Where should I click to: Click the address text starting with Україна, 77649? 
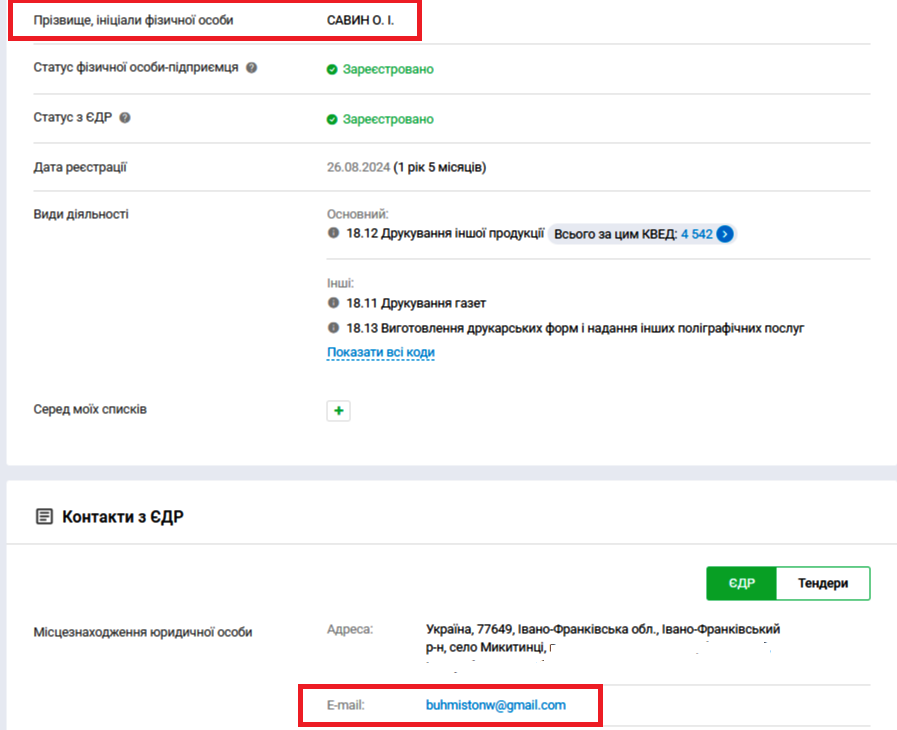point(602,629)
